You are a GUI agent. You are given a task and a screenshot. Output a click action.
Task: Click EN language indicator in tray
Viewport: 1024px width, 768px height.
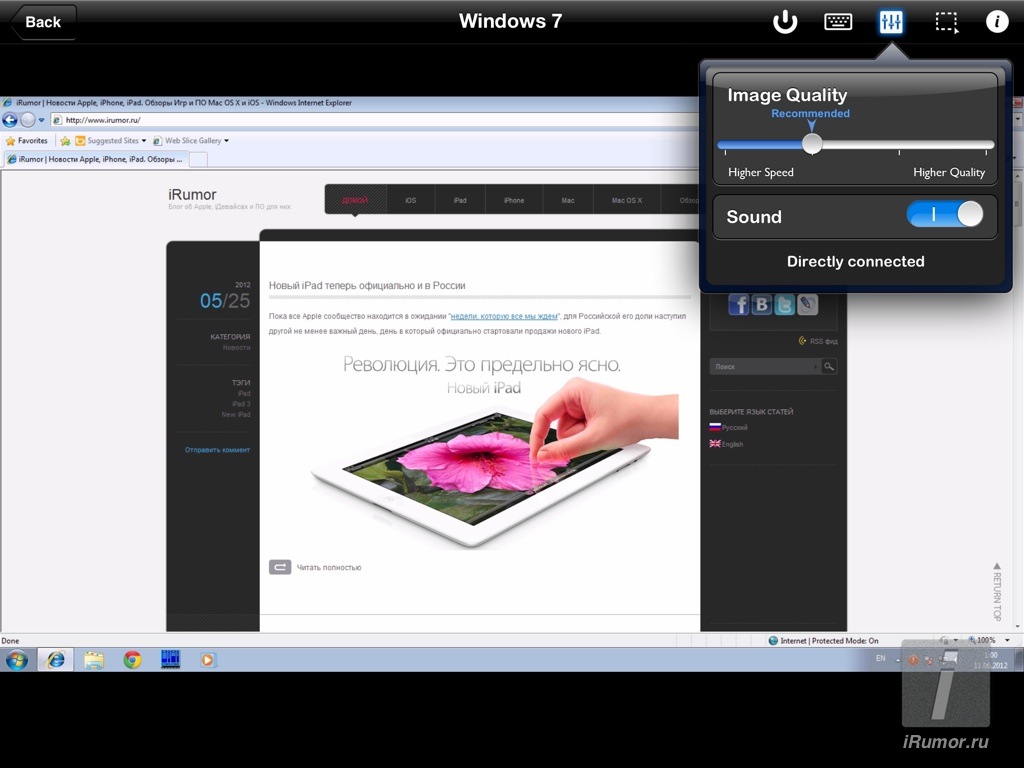[x=880, y=658]
